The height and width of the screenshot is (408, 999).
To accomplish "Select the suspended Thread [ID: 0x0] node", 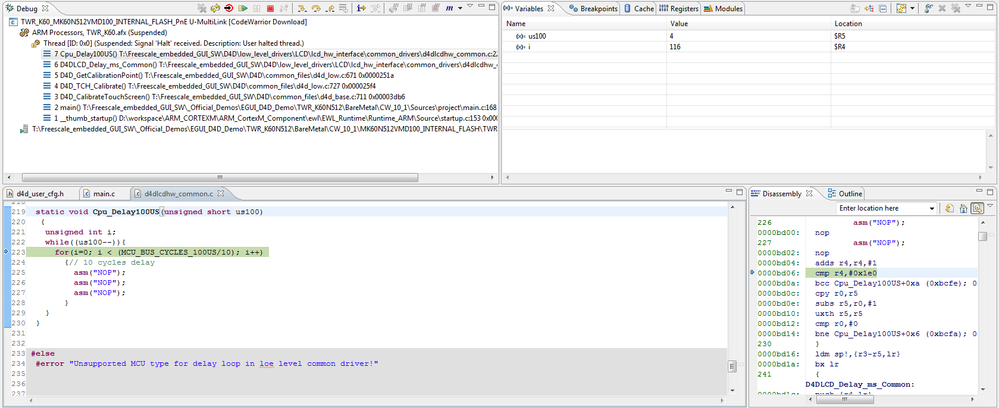I will tap(168, 43).
